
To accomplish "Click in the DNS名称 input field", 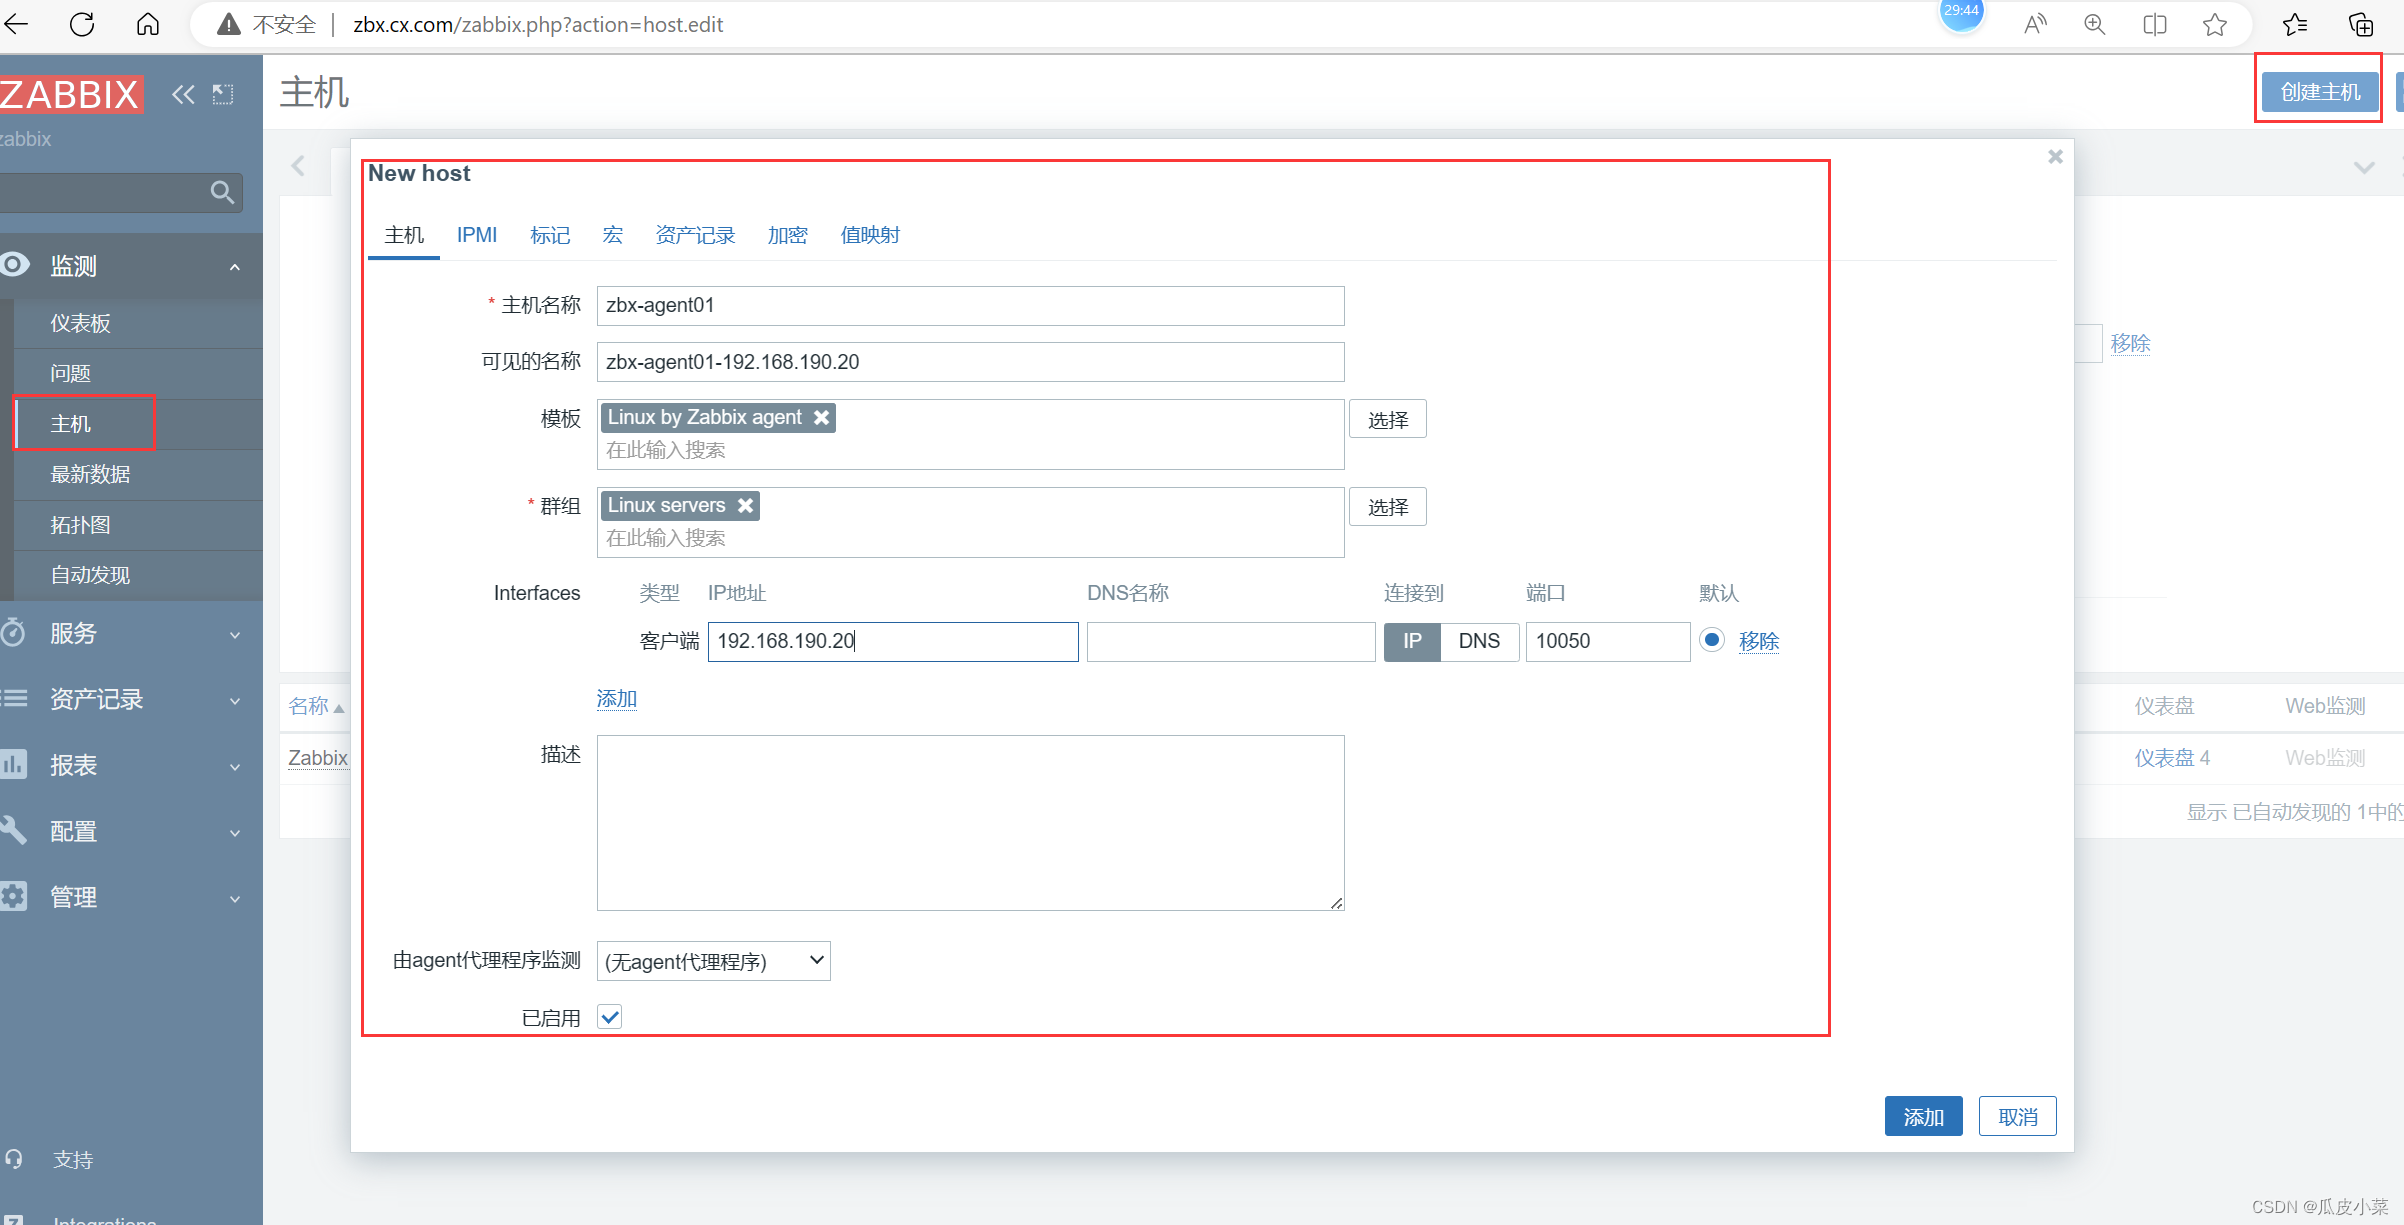I will 1230,641.
